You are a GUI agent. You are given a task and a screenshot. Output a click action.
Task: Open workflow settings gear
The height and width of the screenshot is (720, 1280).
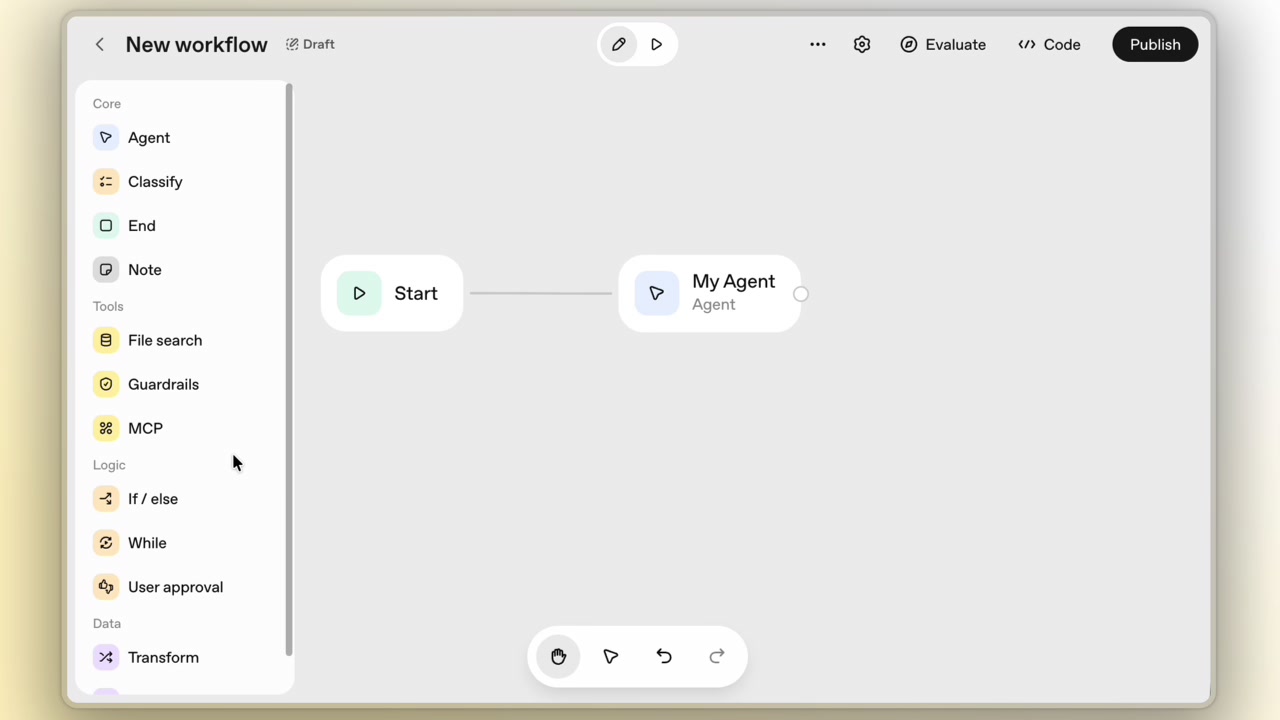tap(861, 44)
